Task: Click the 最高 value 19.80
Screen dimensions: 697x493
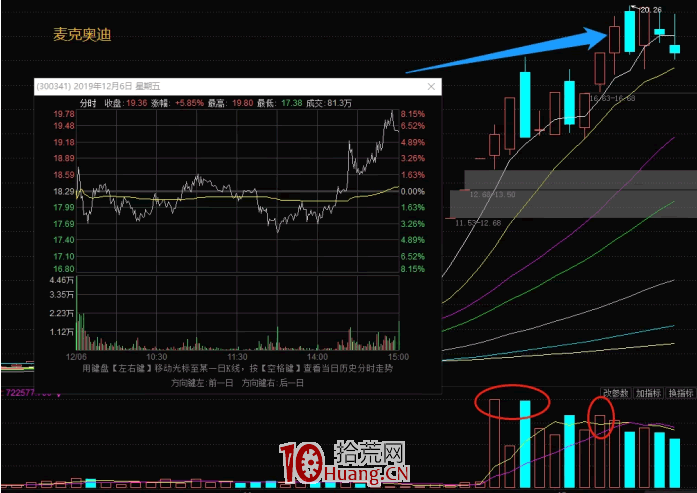Action: (242, 103)
